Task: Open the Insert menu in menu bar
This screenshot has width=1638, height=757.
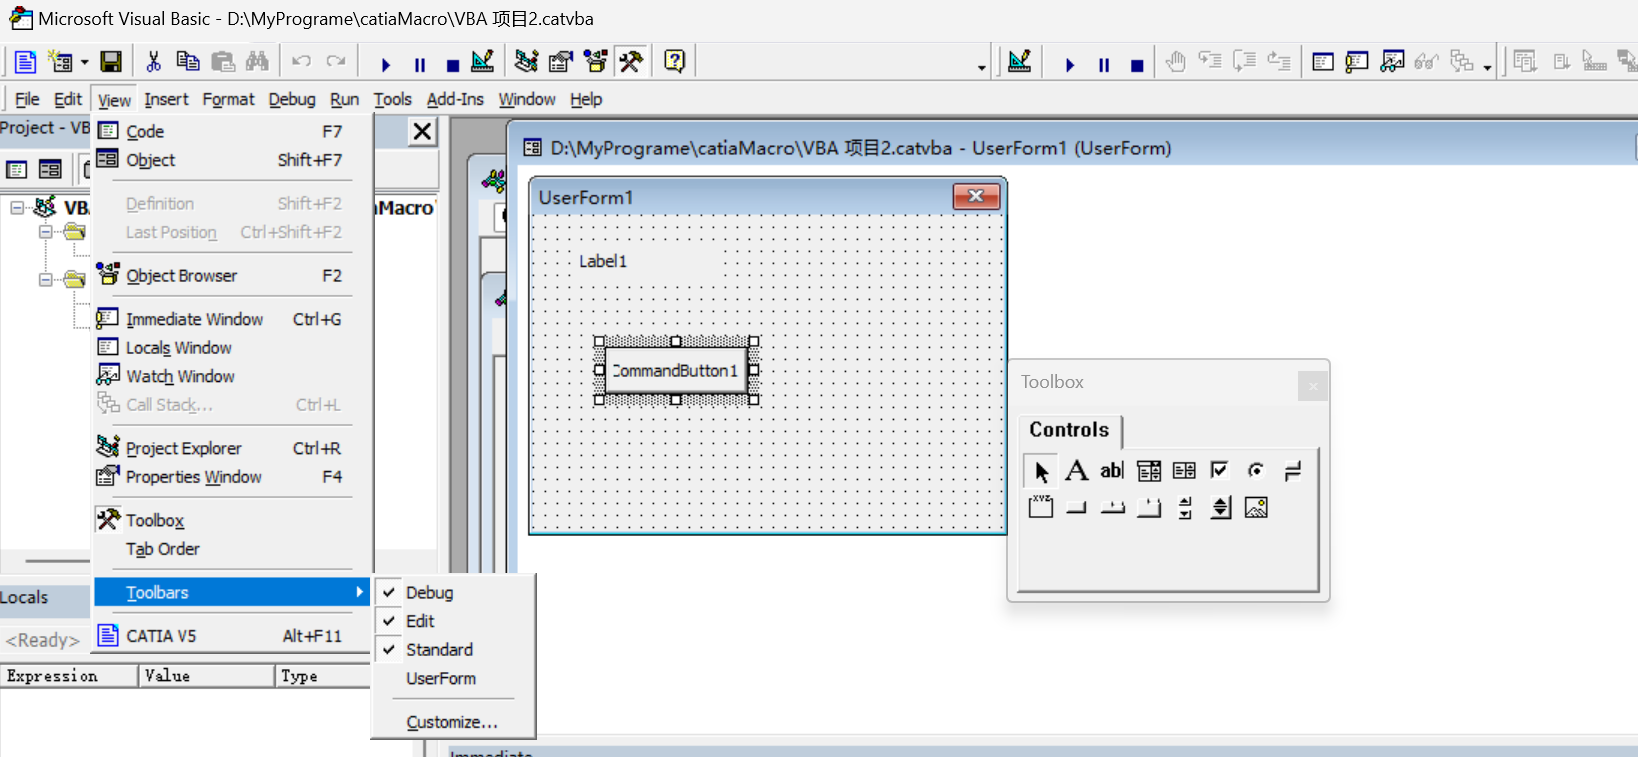Action: point(166,99)
